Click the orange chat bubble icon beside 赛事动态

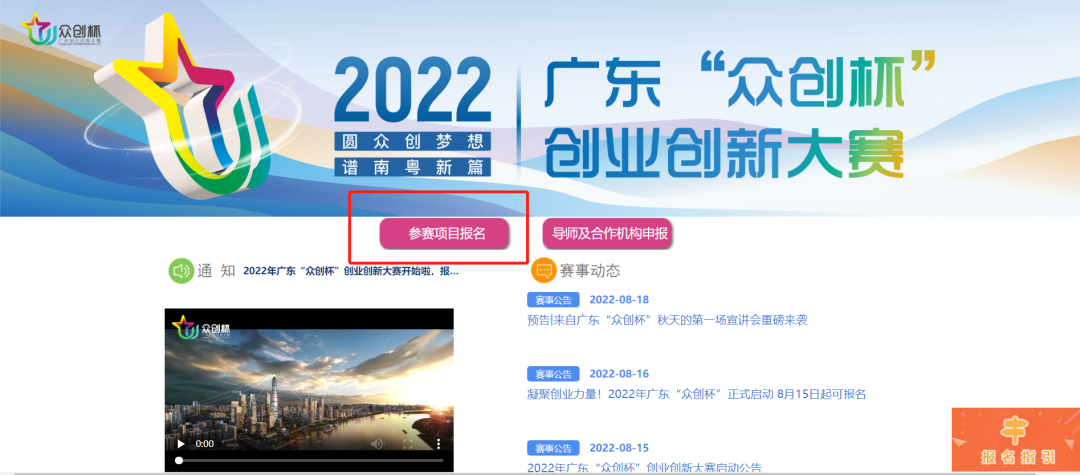(543, 271)
